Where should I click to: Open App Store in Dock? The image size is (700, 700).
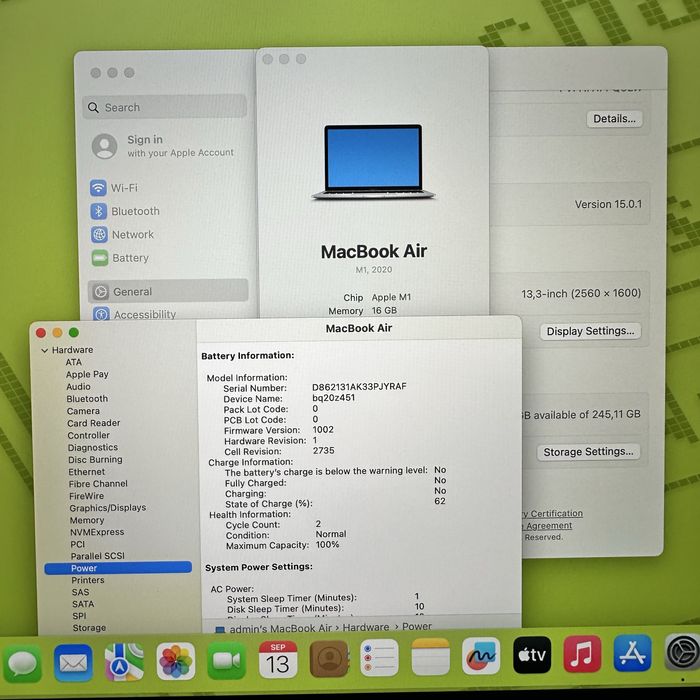[633, 653]
